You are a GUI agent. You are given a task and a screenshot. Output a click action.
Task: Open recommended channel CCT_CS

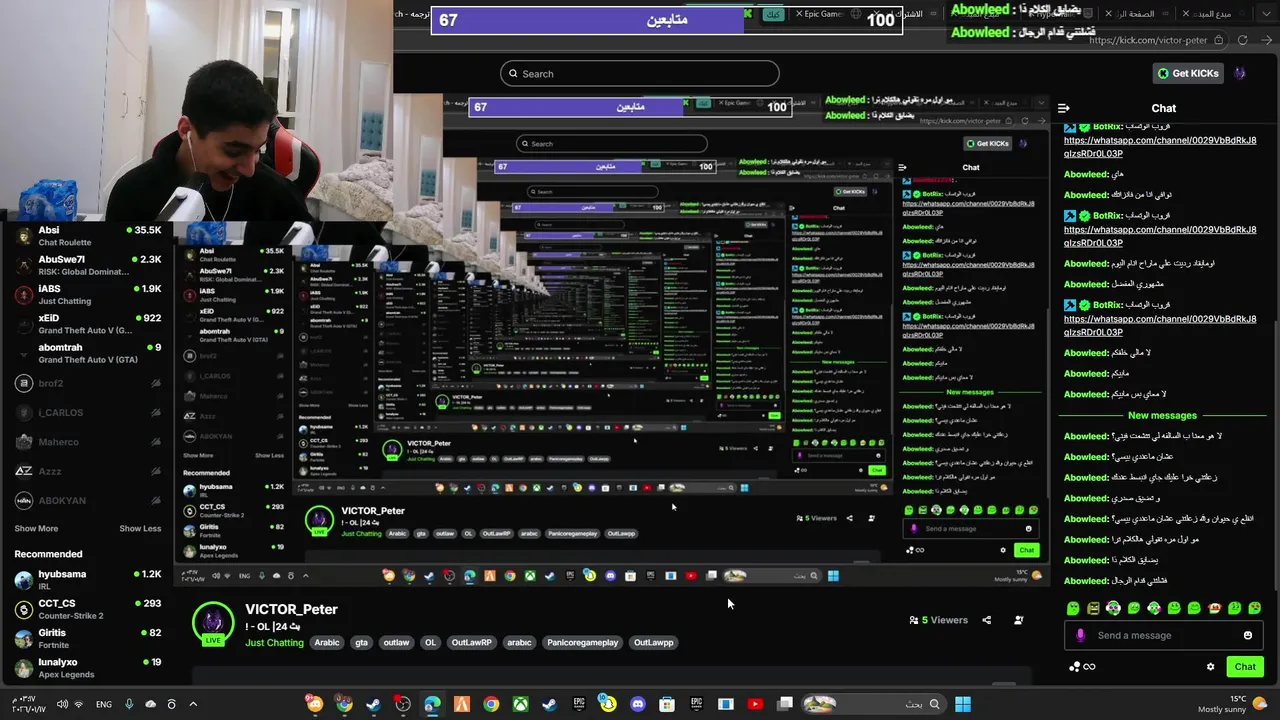tap(88, 609)
